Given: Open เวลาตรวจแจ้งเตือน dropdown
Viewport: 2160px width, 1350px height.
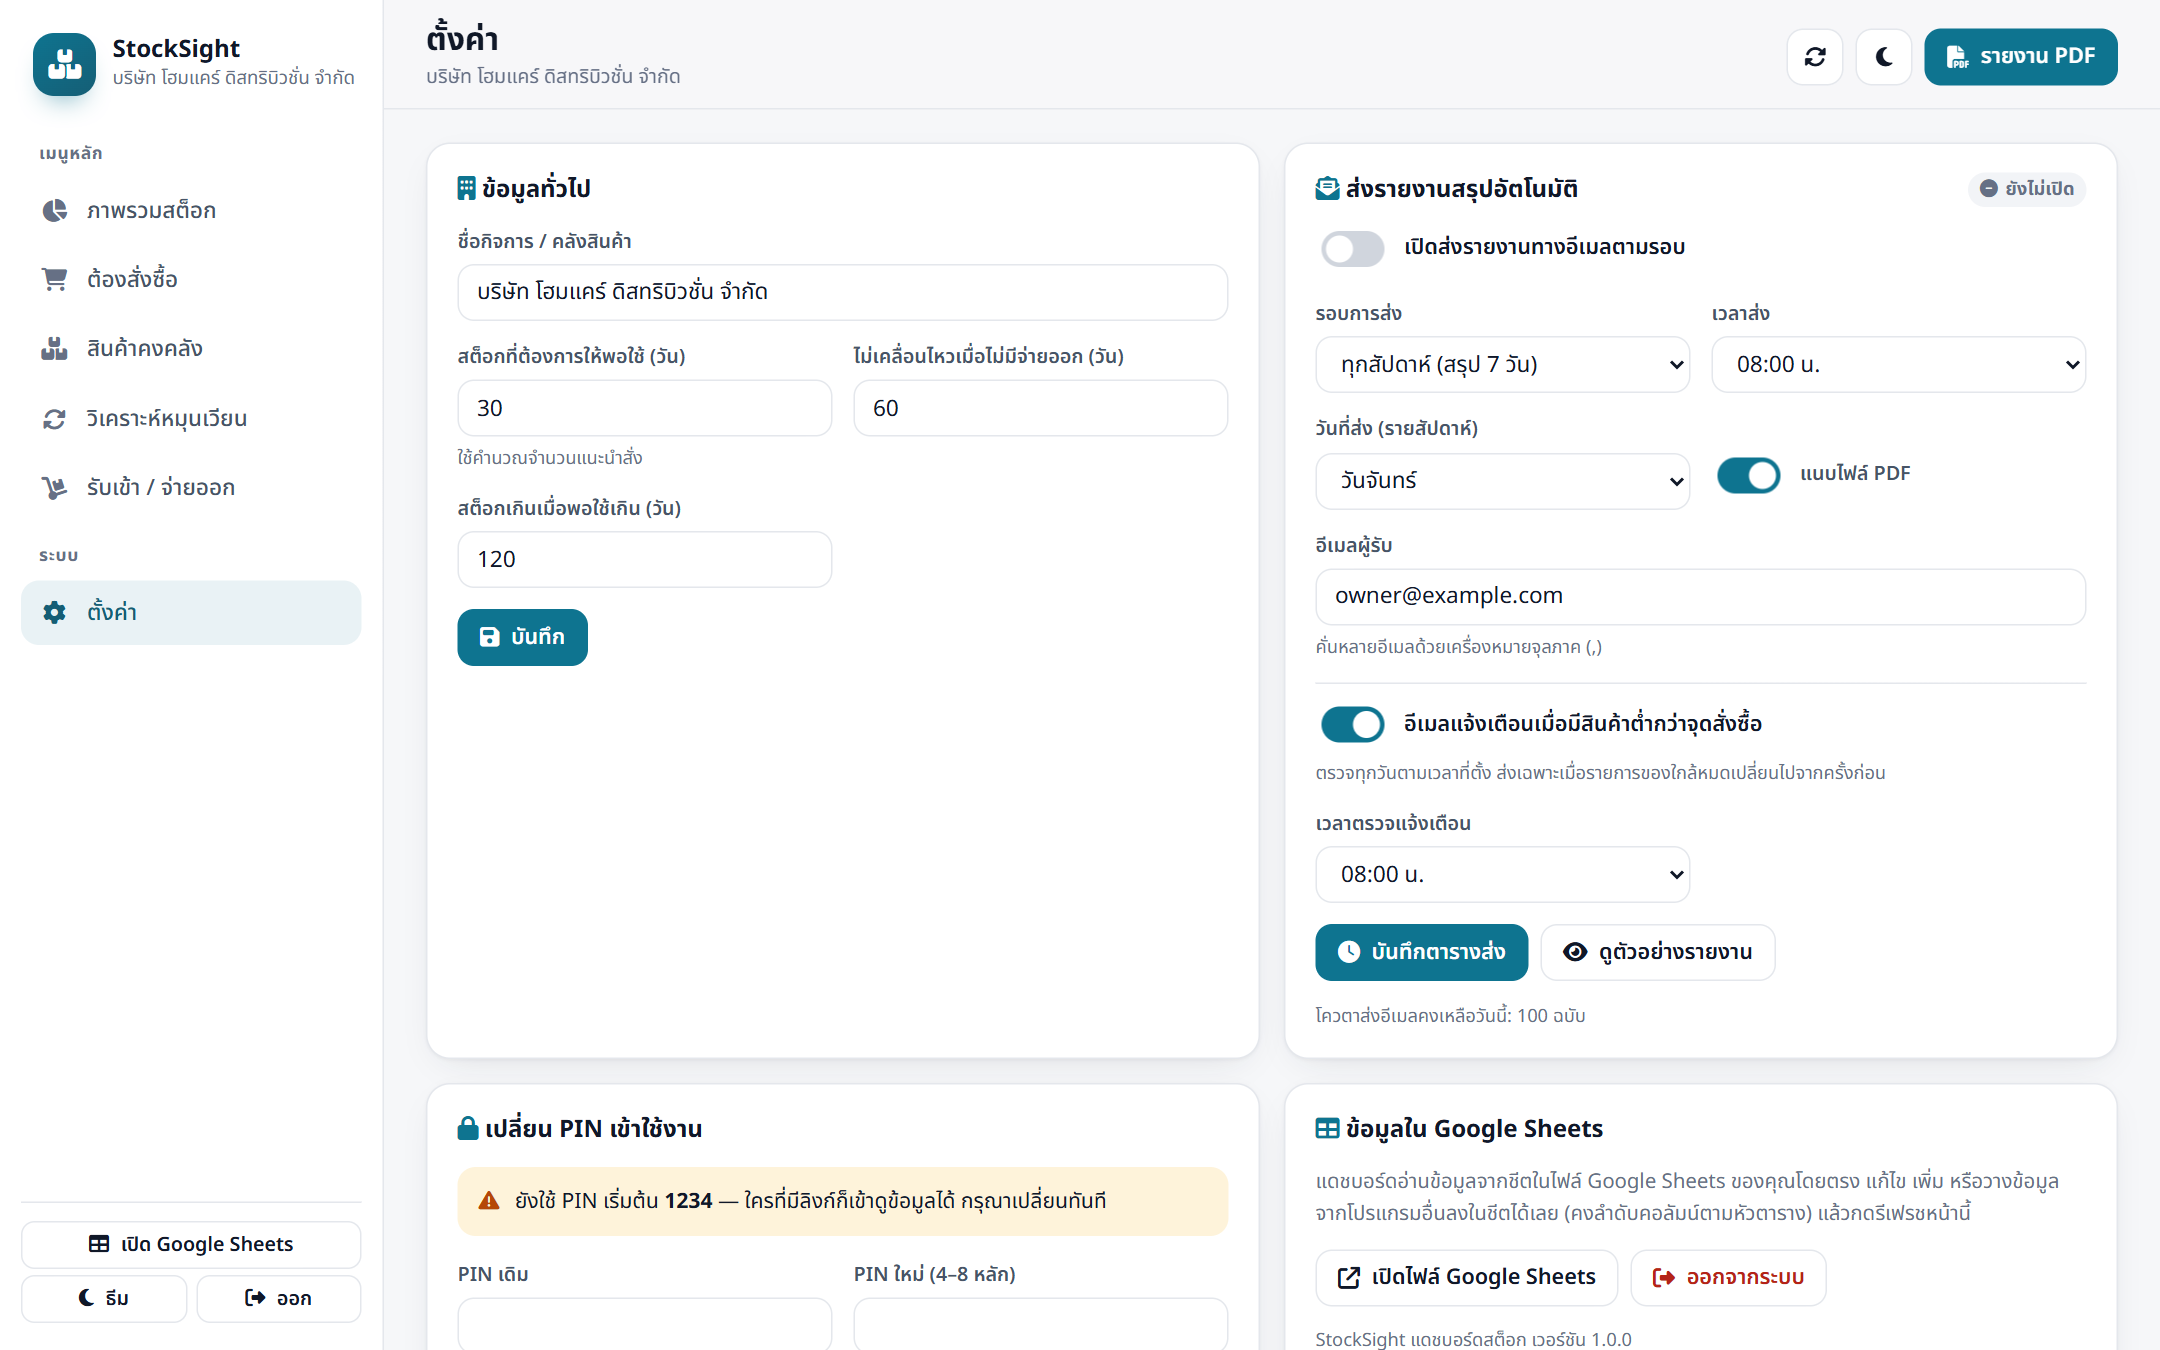Looking at the screenshot, I should coord(1502,874).
